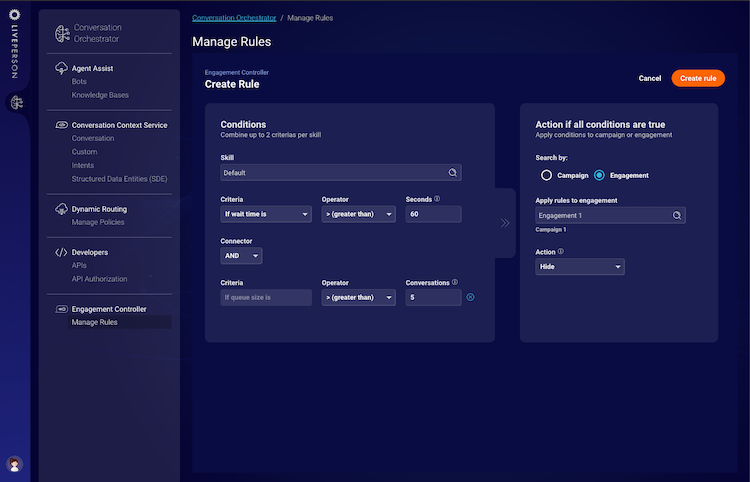Click the 'Manage Rules' breadcrumb text

coord(310,18)
